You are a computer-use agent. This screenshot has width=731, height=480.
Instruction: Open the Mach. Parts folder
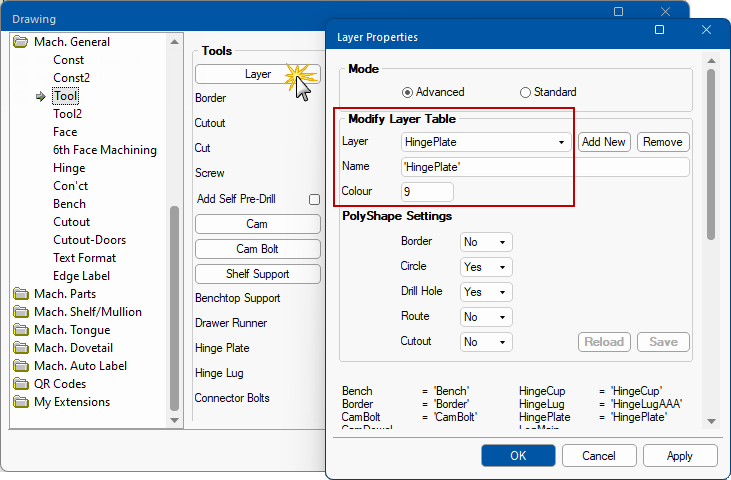[66, 294]
